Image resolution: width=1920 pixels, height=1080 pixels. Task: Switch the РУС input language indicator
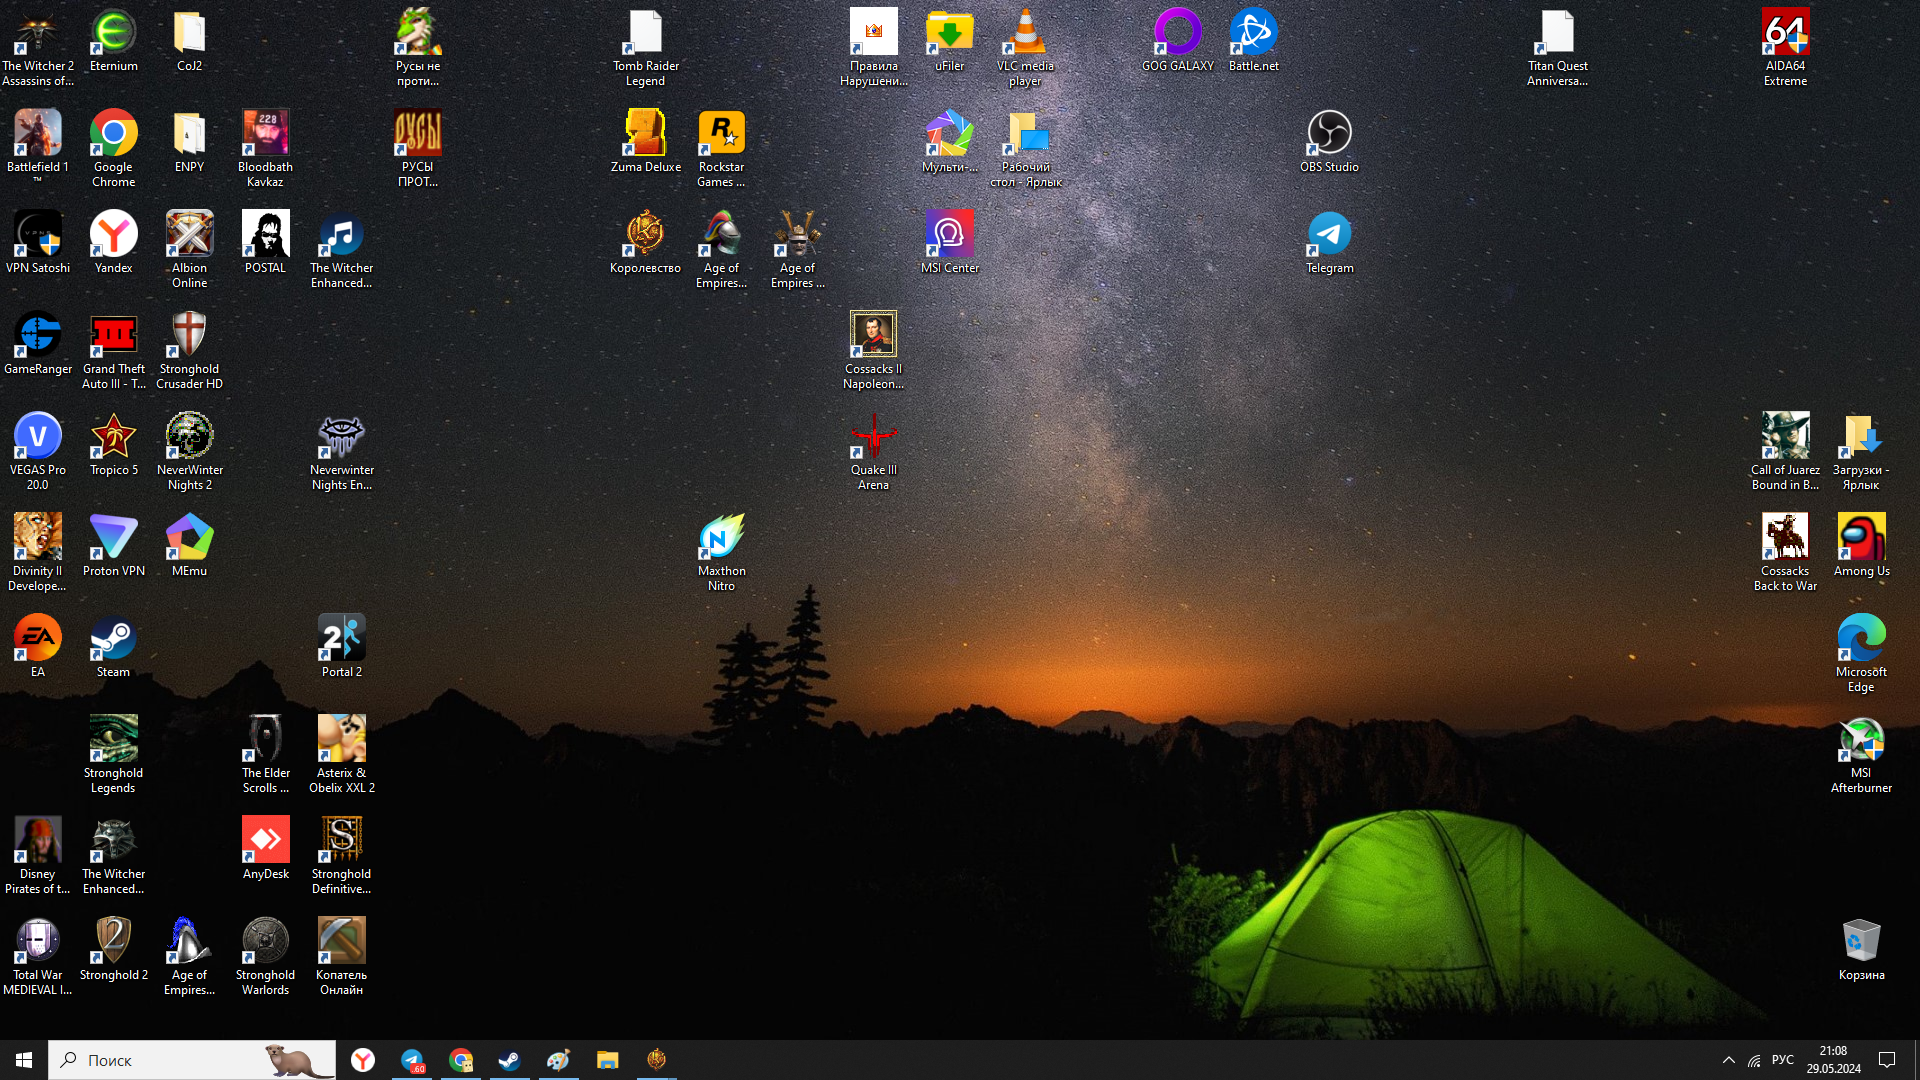(1782, 1060)
